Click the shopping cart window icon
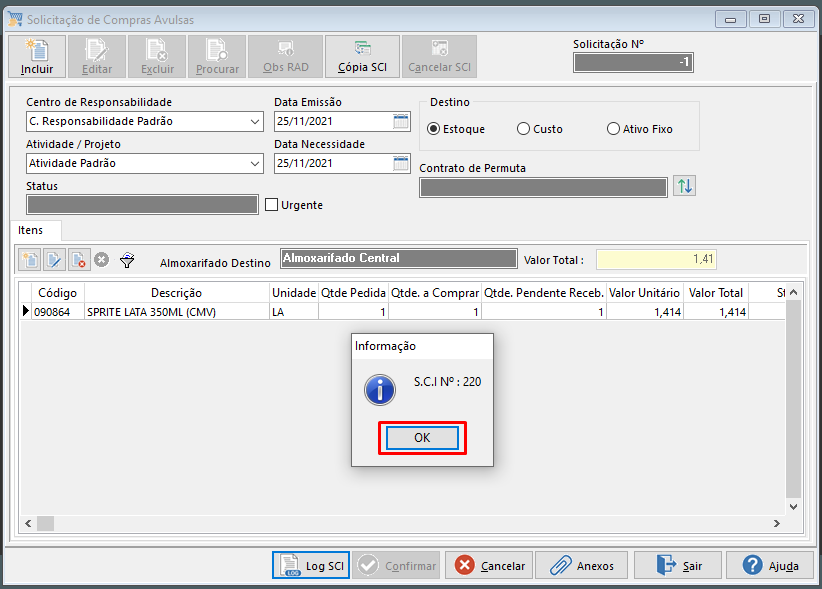The image size is (822, 589). (x=15, y=19)
